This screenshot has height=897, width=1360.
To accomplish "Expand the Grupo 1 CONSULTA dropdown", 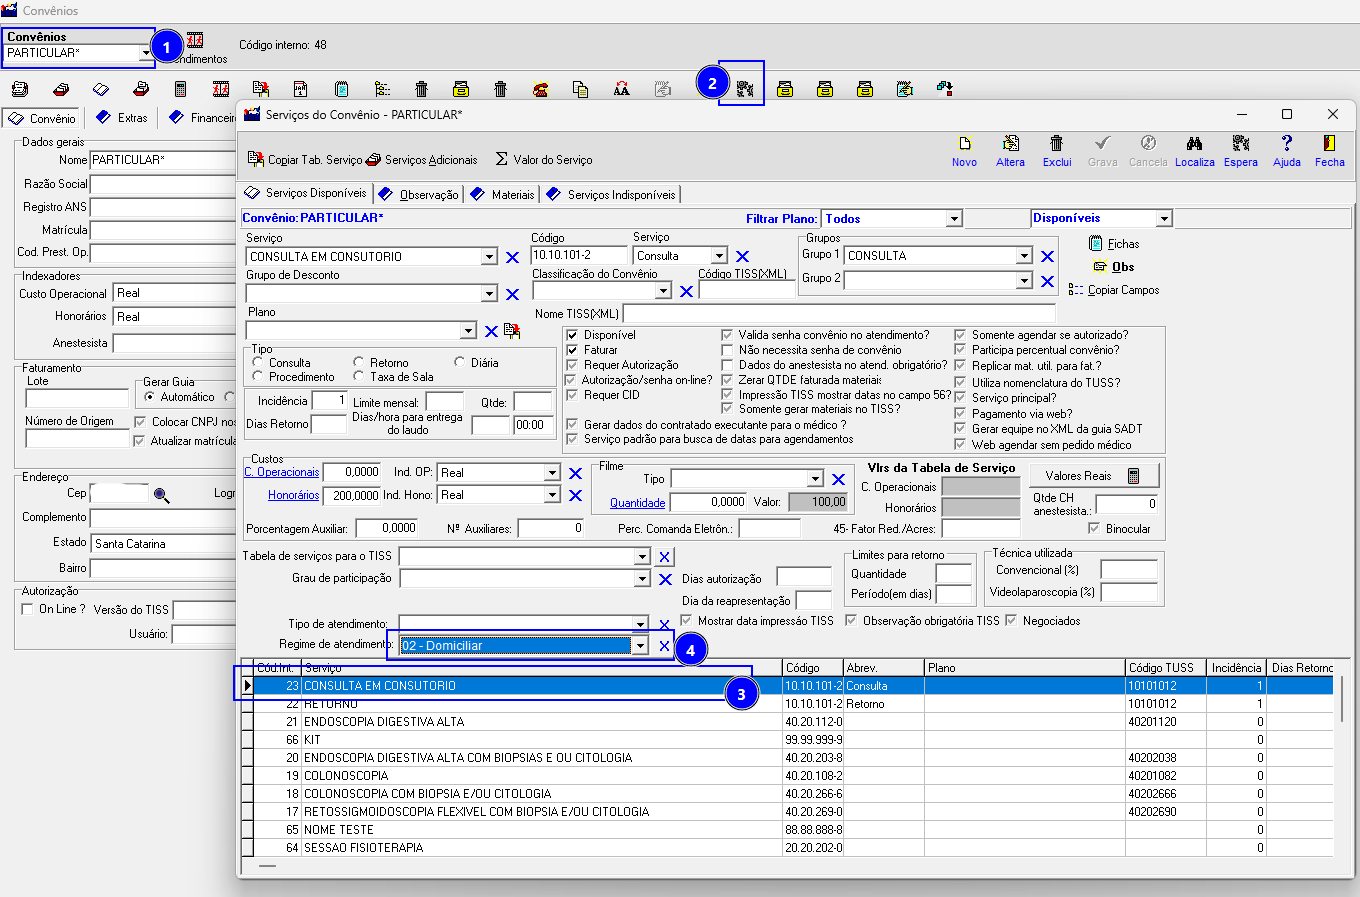I will [x=1024, y=256].
